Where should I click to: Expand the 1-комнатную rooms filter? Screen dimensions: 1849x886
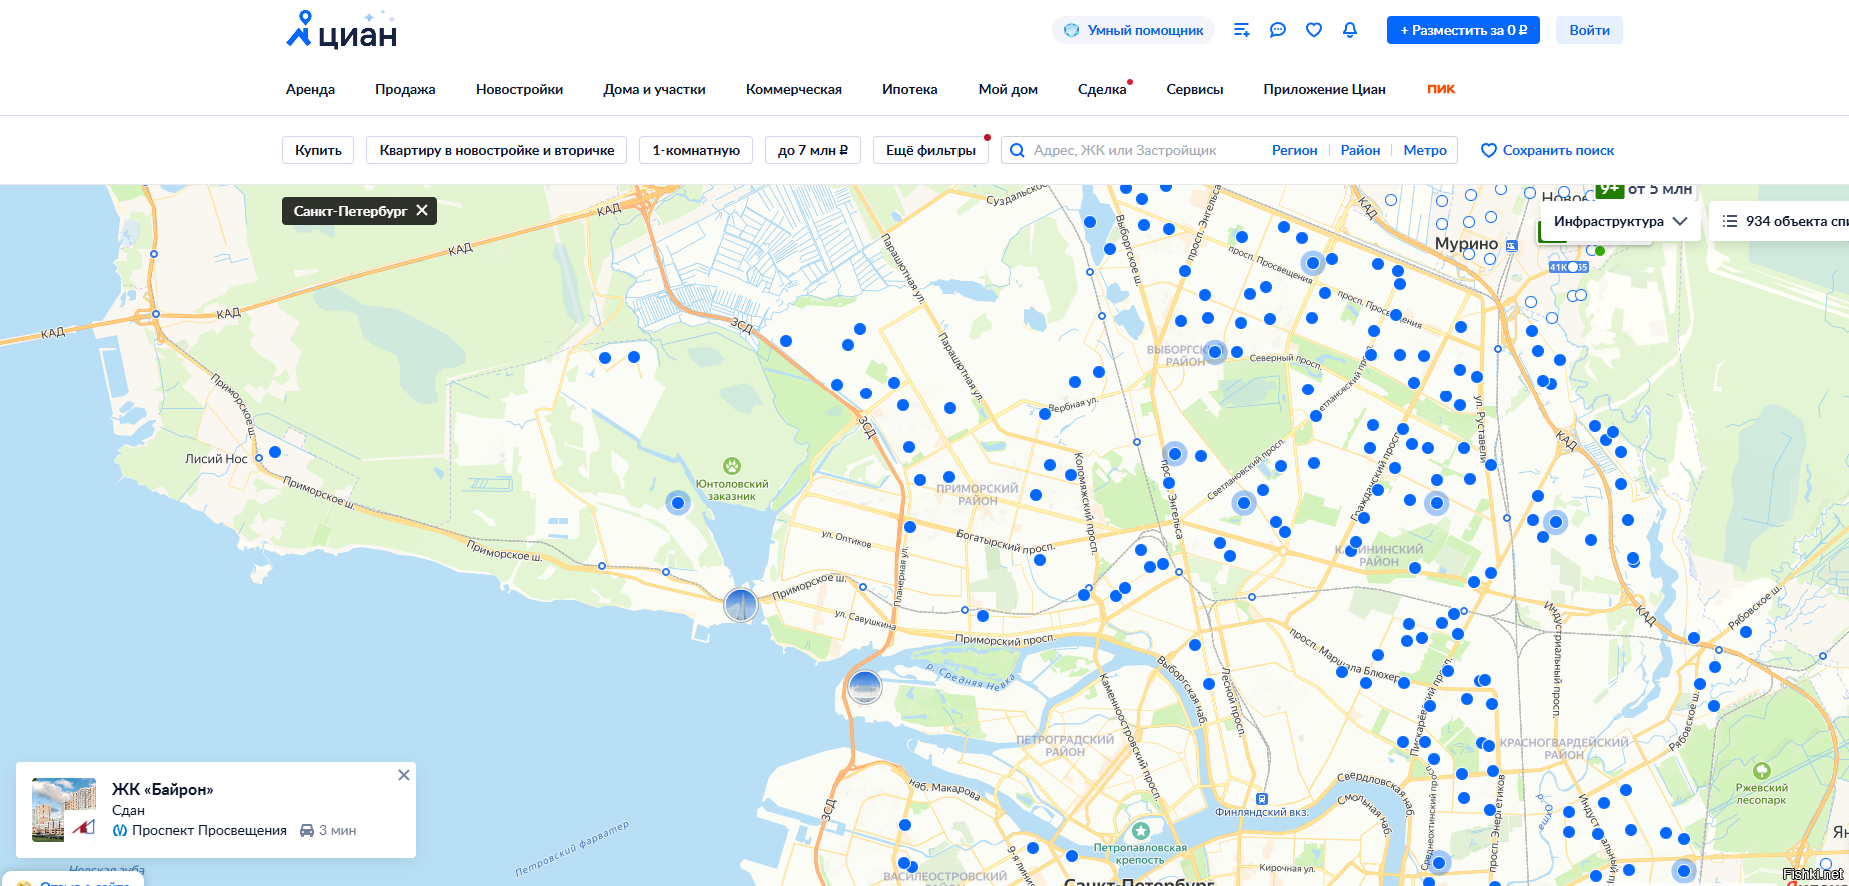pyautogui.click(x=696, y=150)
